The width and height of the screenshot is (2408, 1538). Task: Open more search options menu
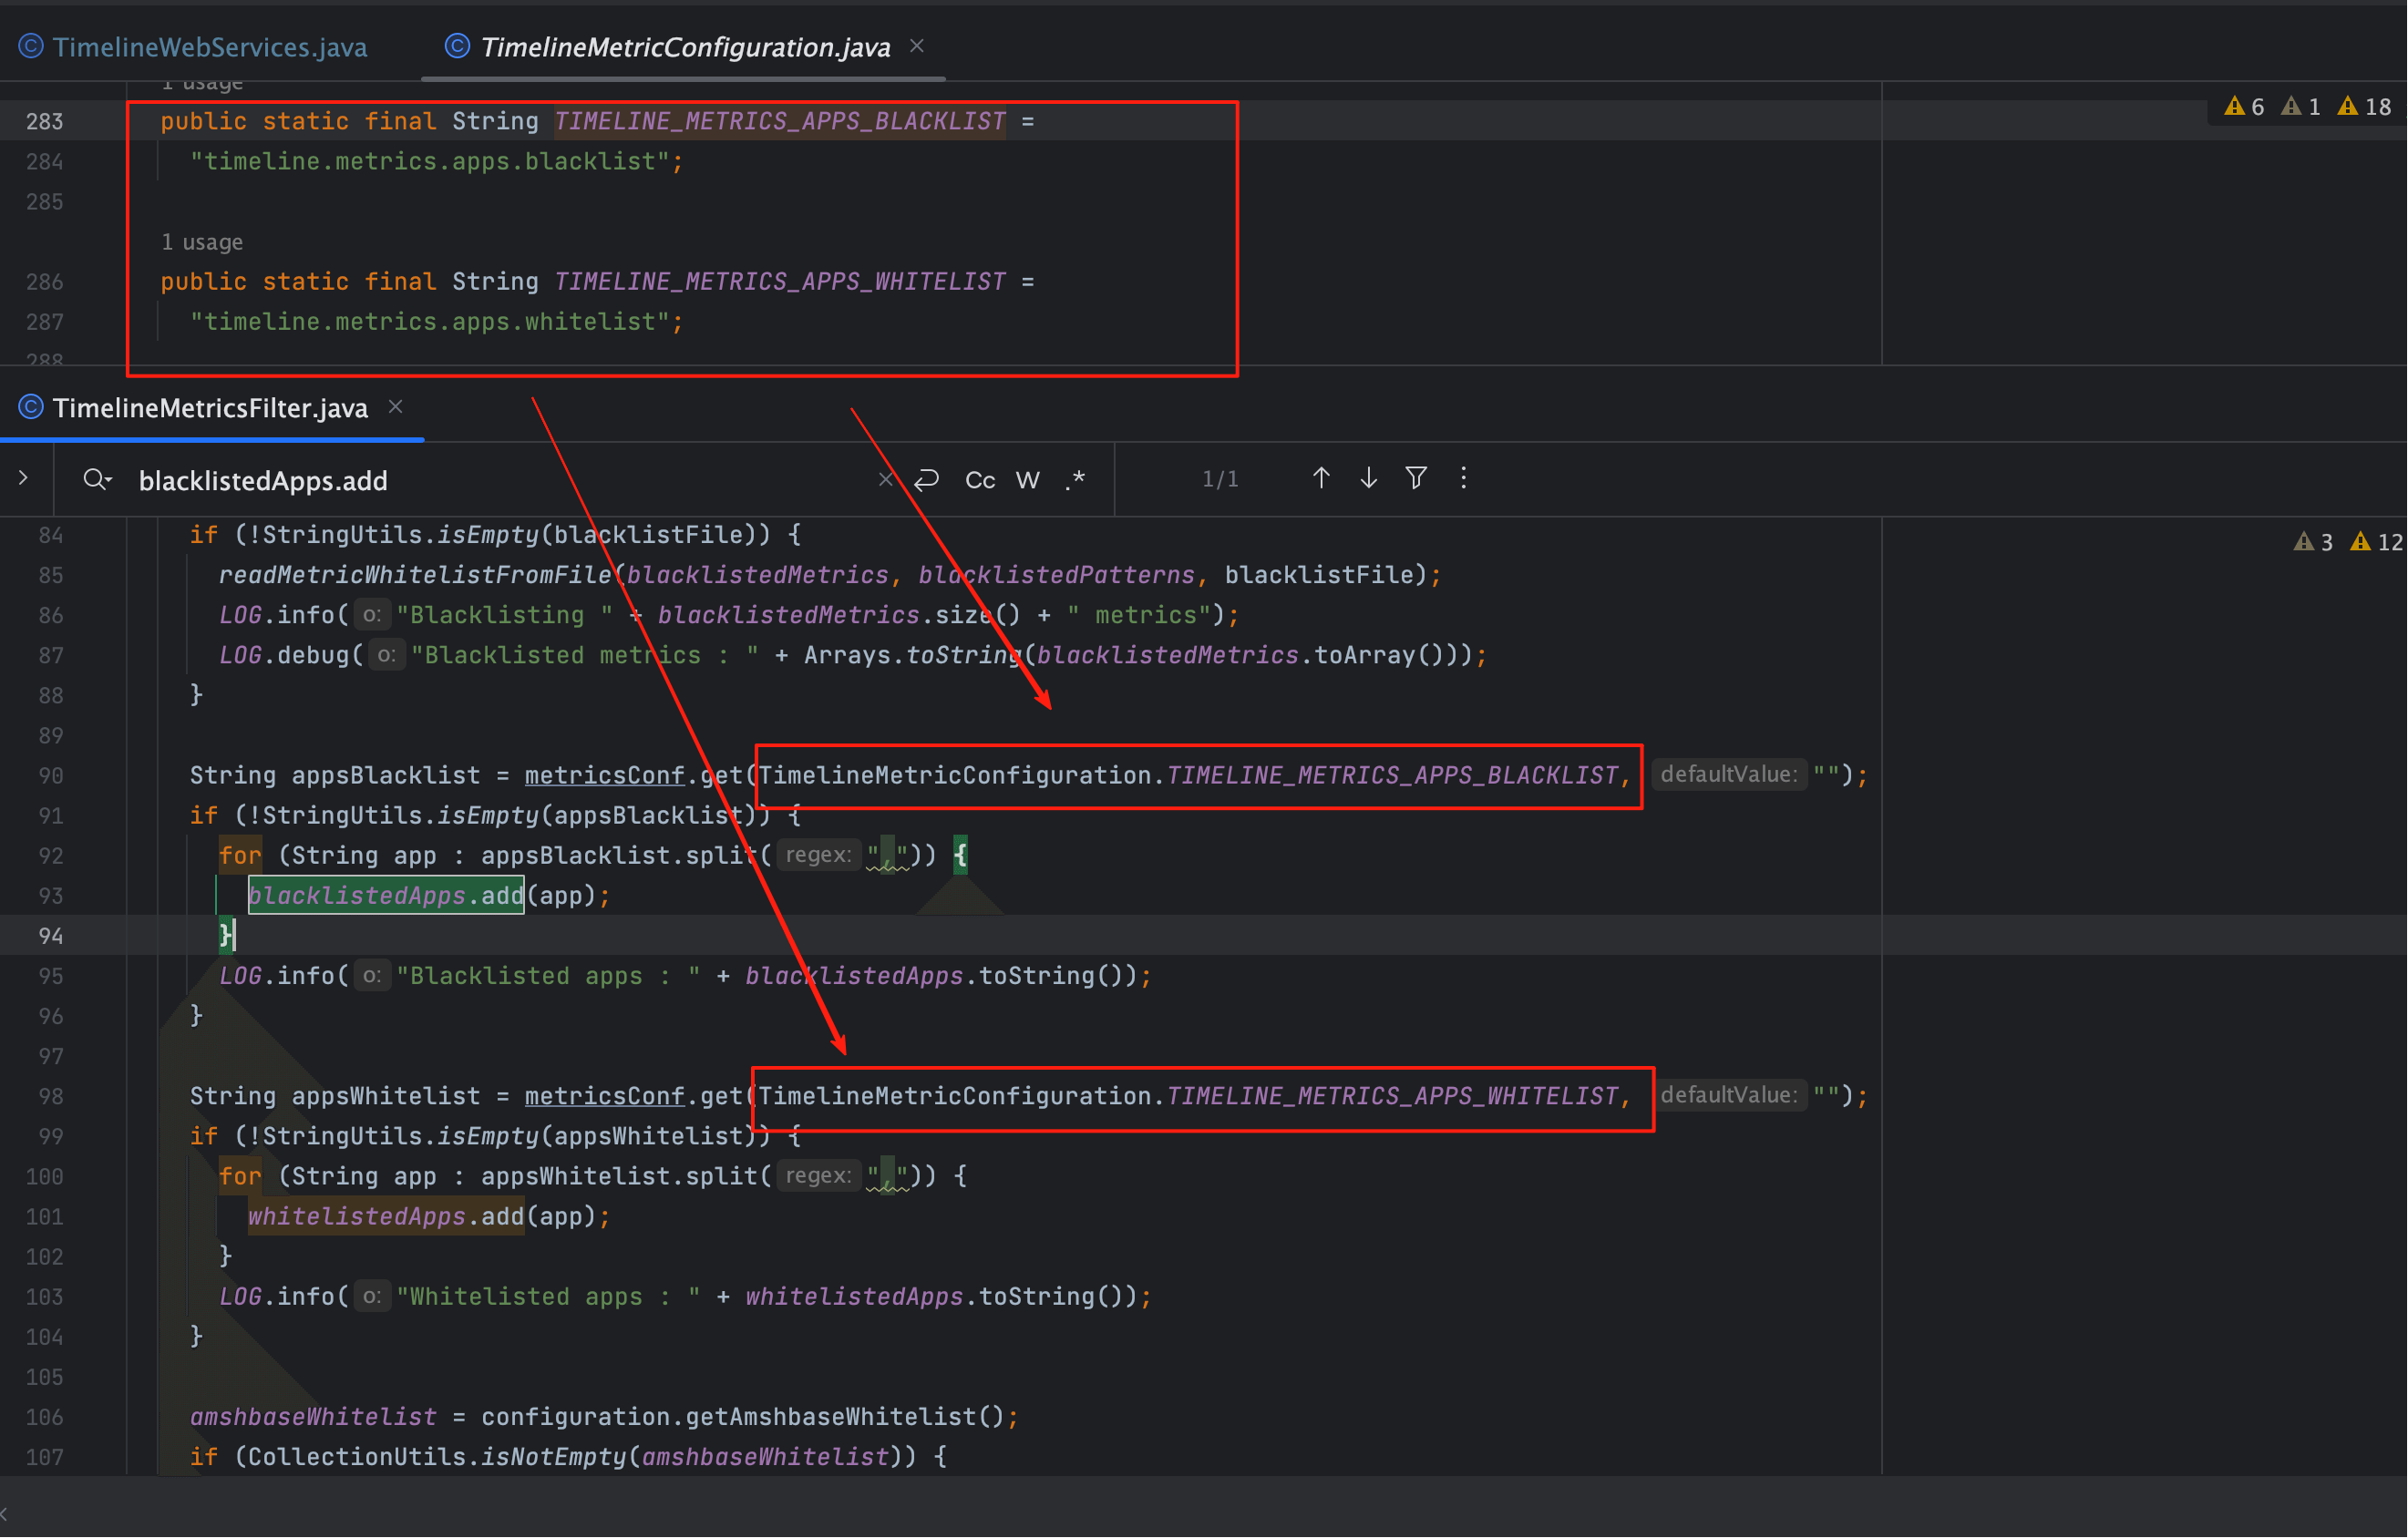(x=1464, y=479)
